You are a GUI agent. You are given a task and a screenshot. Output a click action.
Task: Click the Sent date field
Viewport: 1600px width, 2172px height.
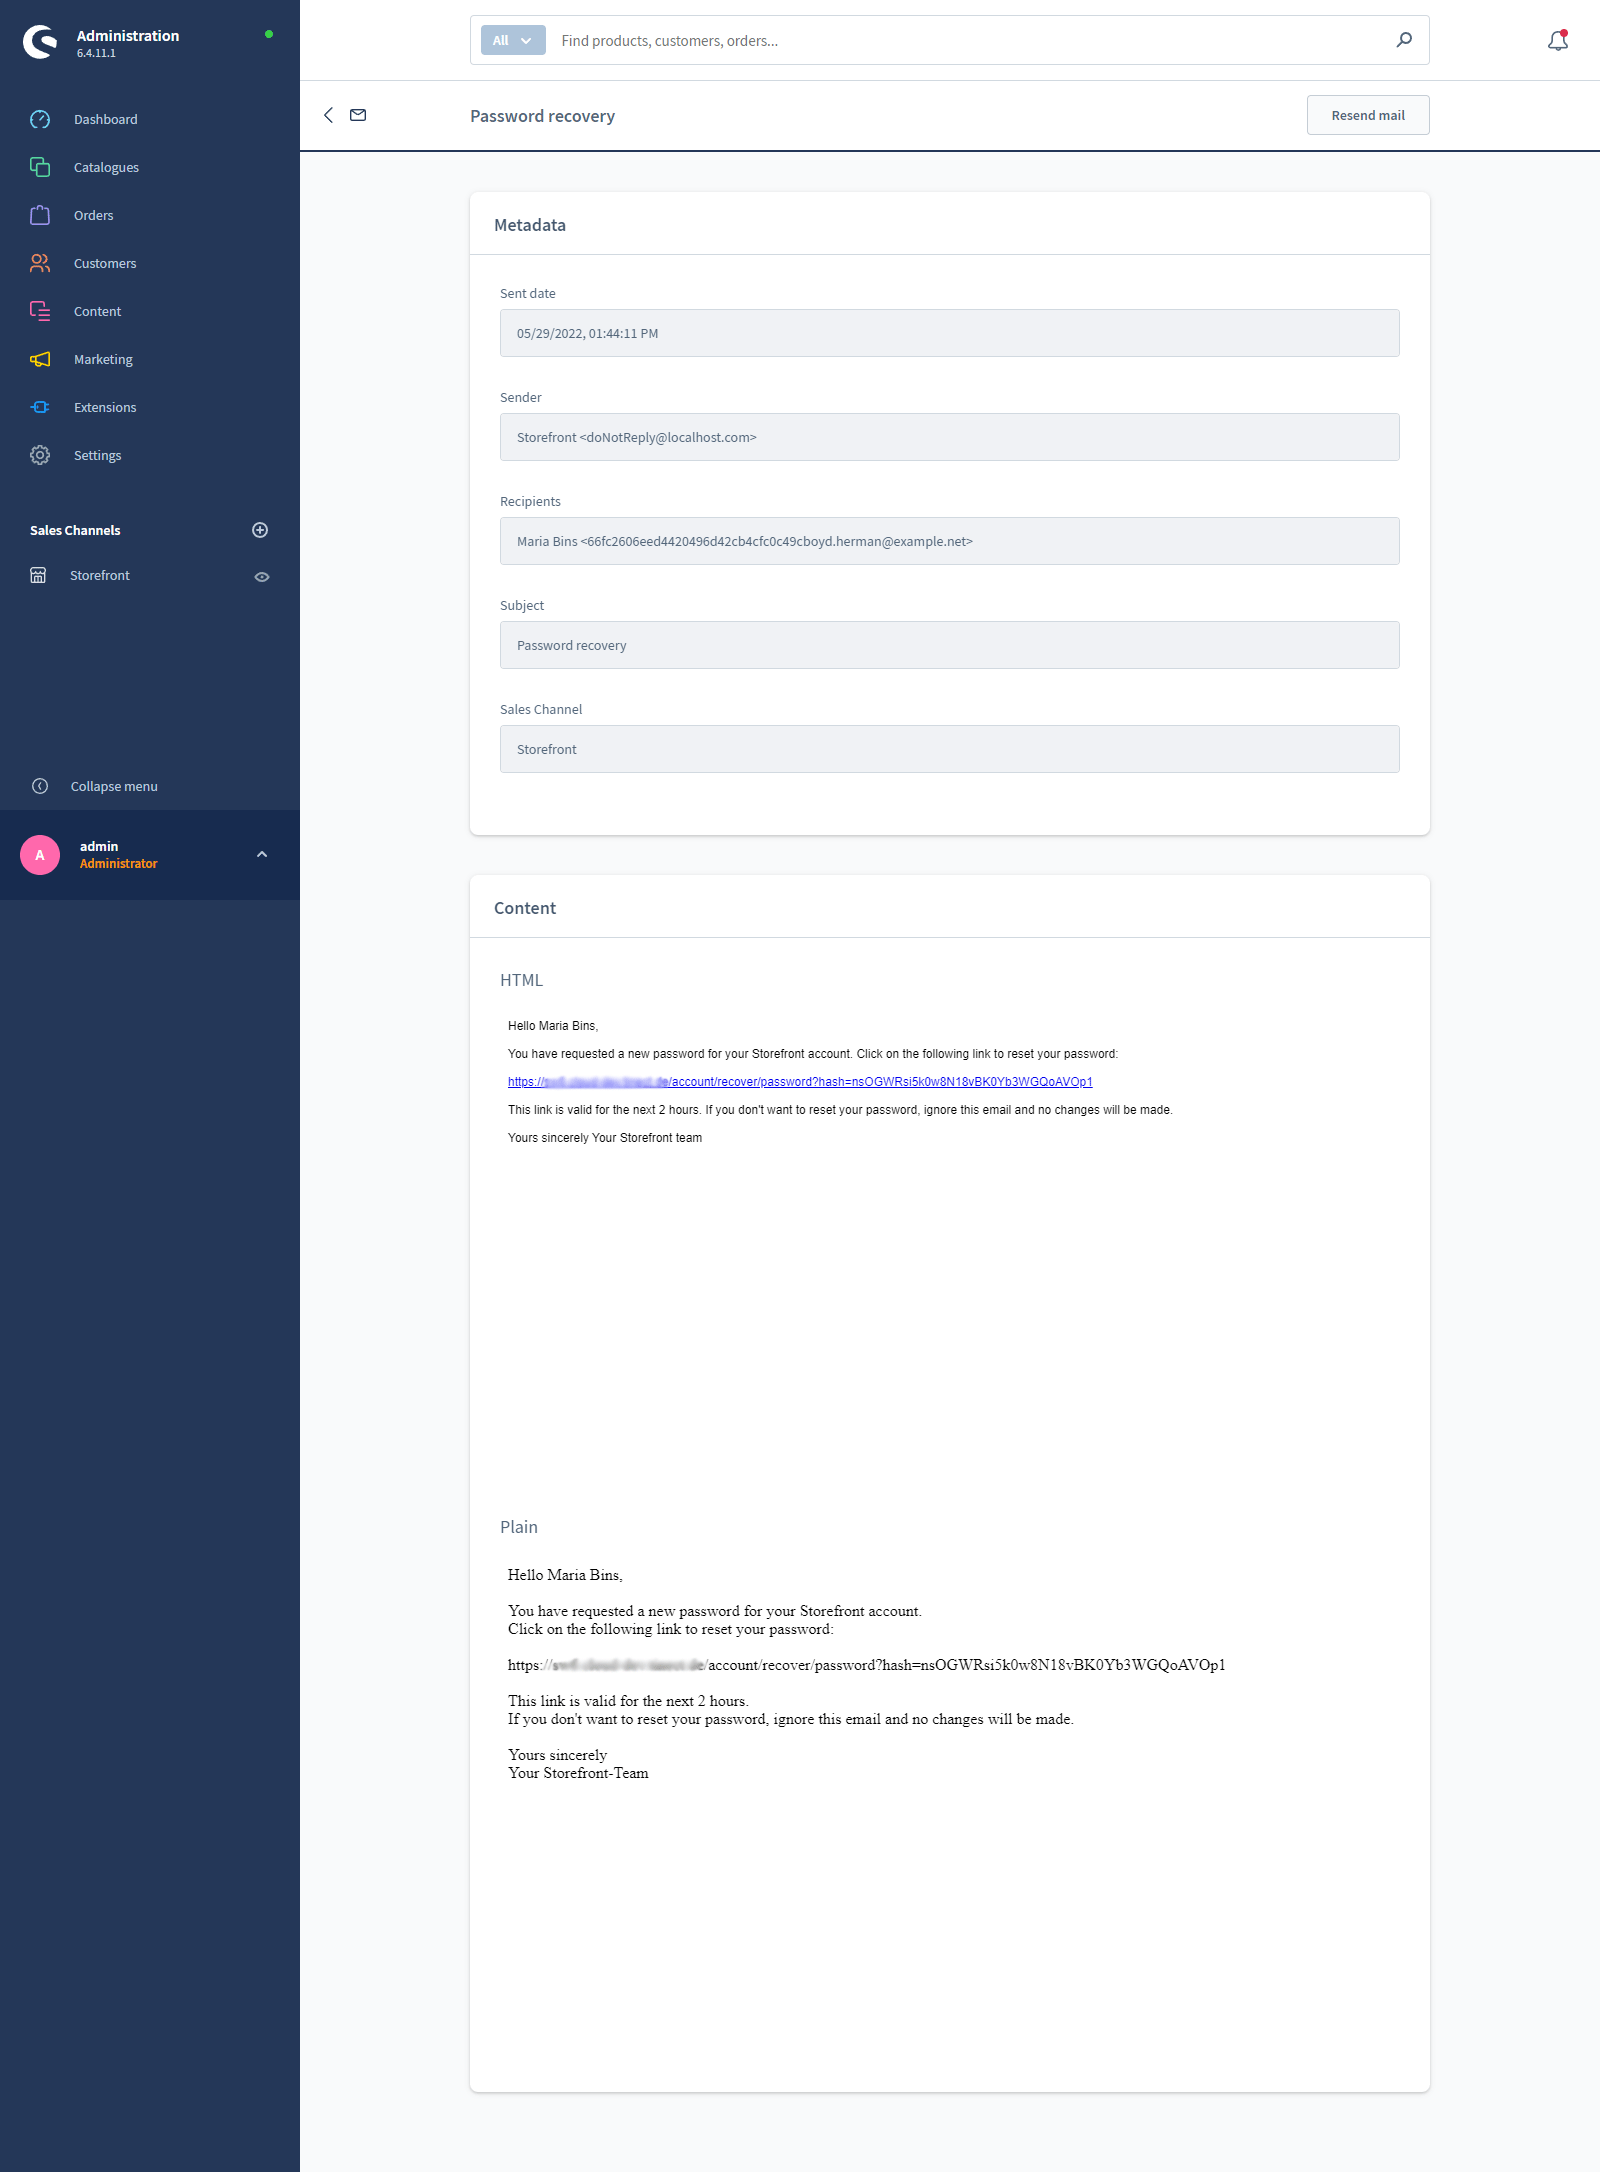coord(950,333)
